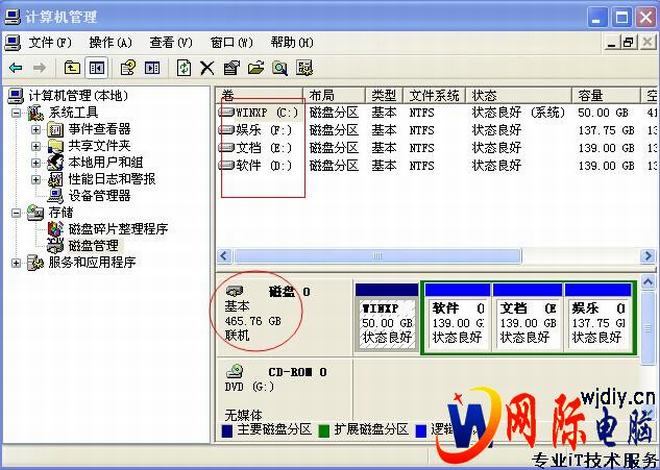Screen dimensions: 660x470
Task: Expand the 服务和应用程序 tree node
Action: coord(18,263)
